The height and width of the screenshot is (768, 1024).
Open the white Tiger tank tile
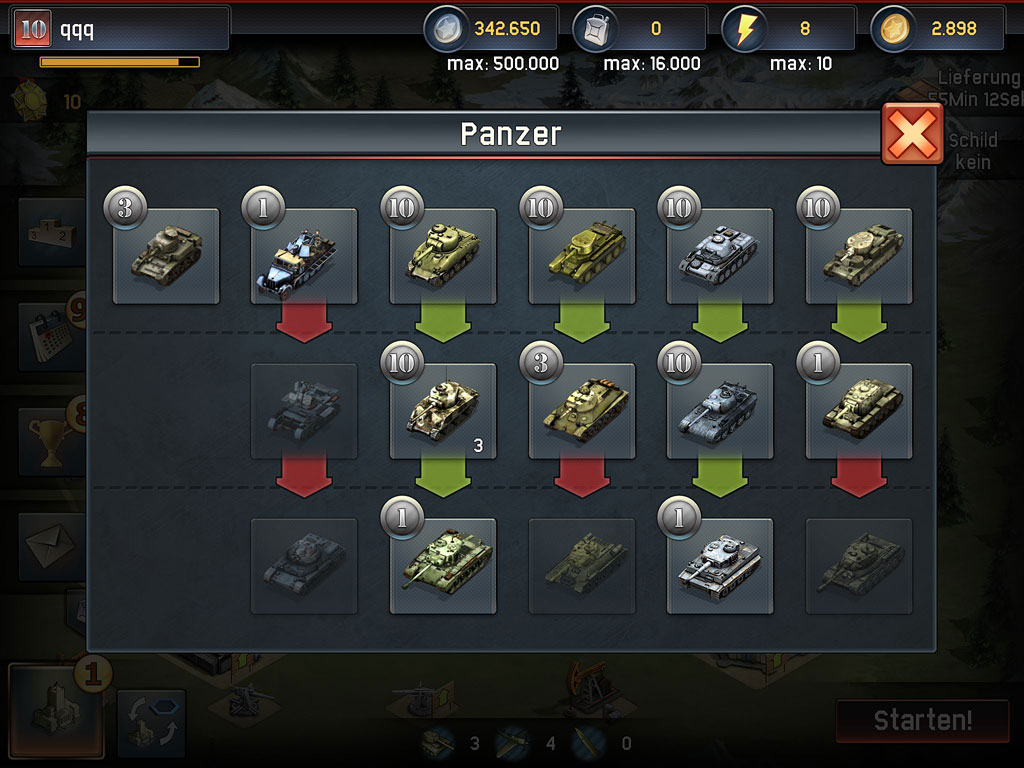point(720,566)
